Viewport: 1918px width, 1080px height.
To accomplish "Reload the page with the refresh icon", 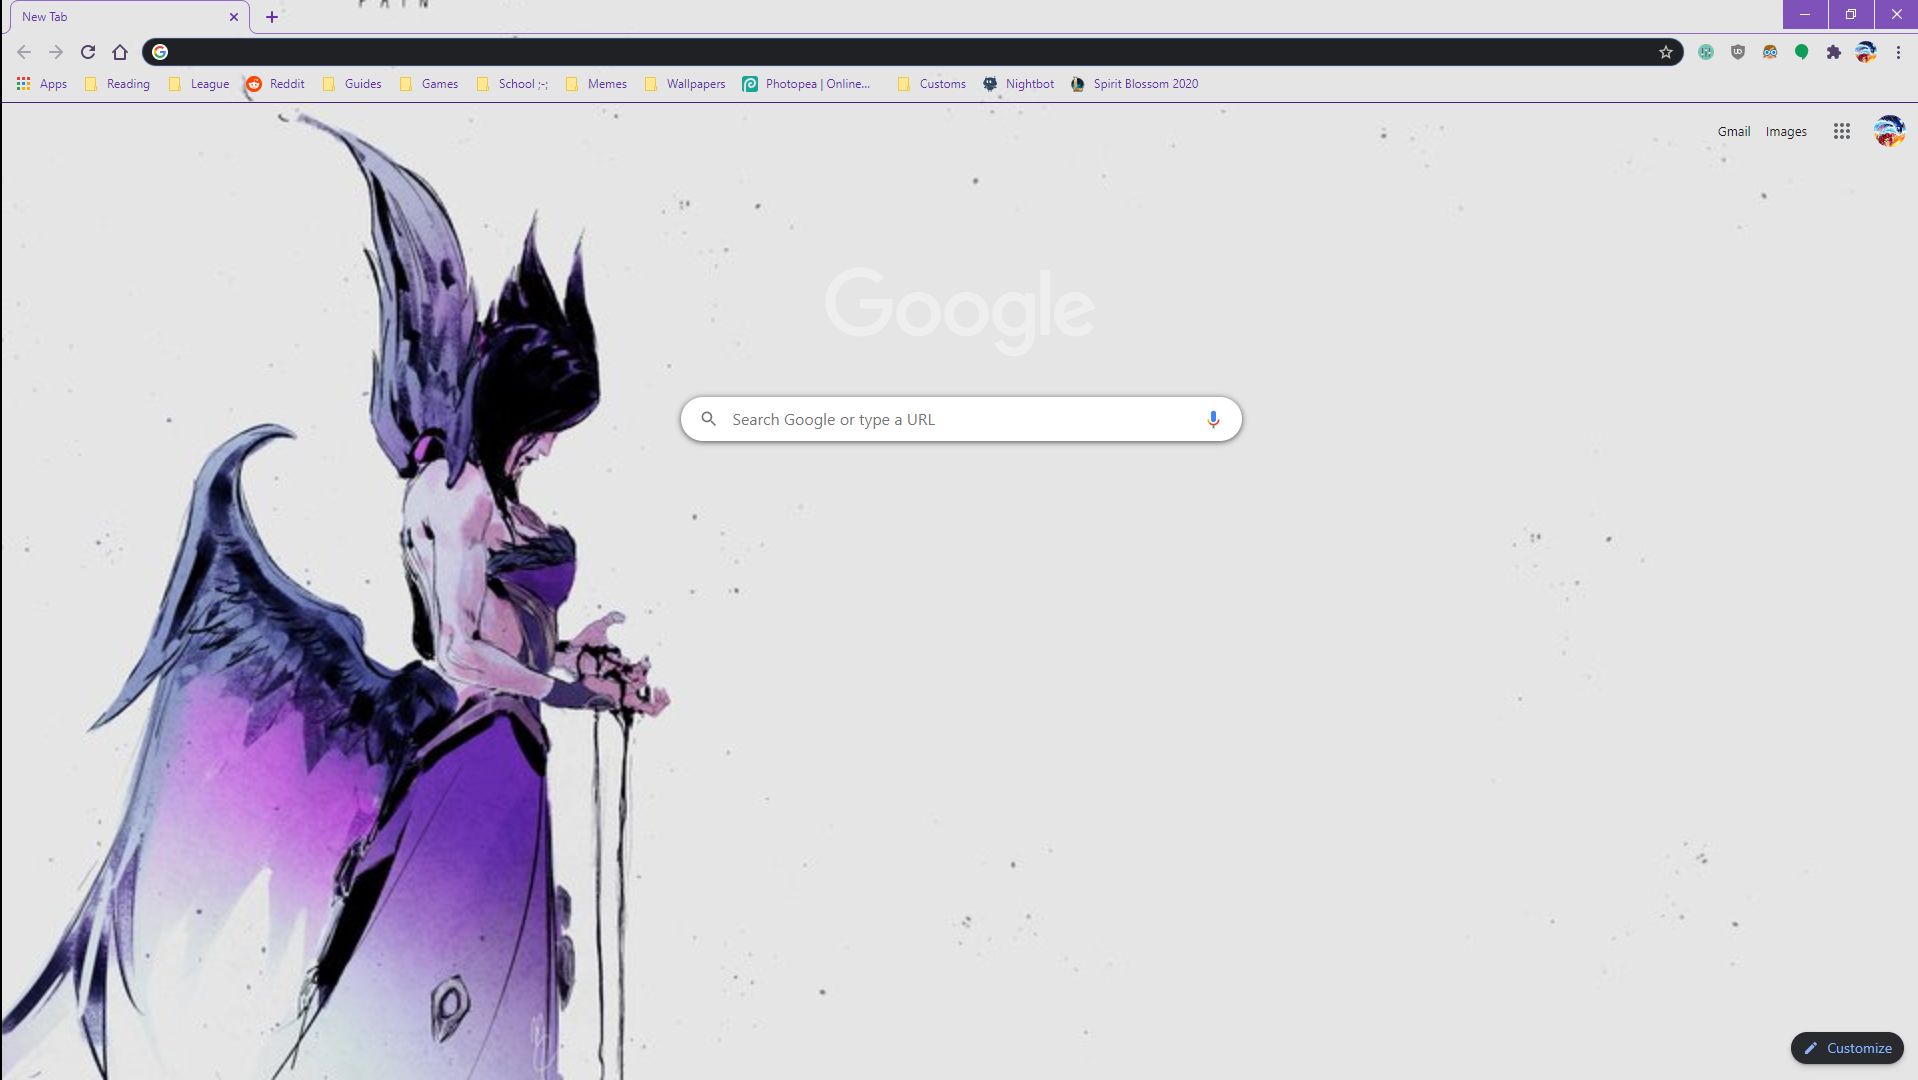I will (88, 52).
